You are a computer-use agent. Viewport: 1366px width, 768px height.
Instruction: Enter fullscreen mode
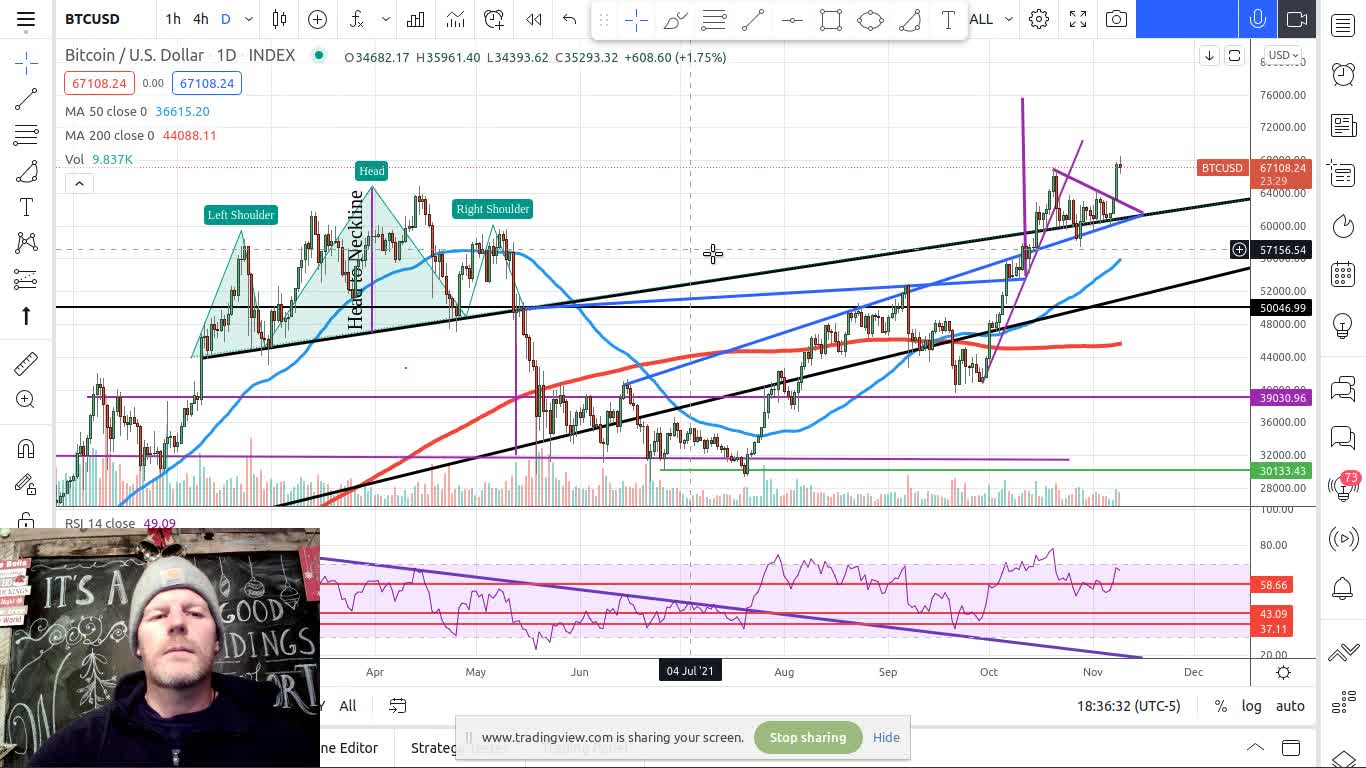pyautogui.click(x=1078, y=19)
